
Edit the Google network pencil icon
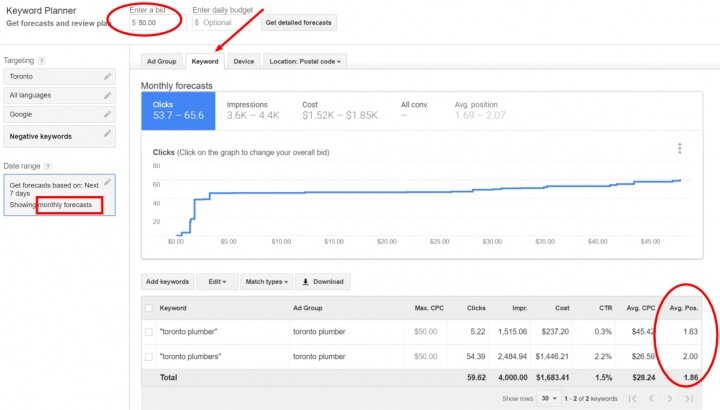107,114
